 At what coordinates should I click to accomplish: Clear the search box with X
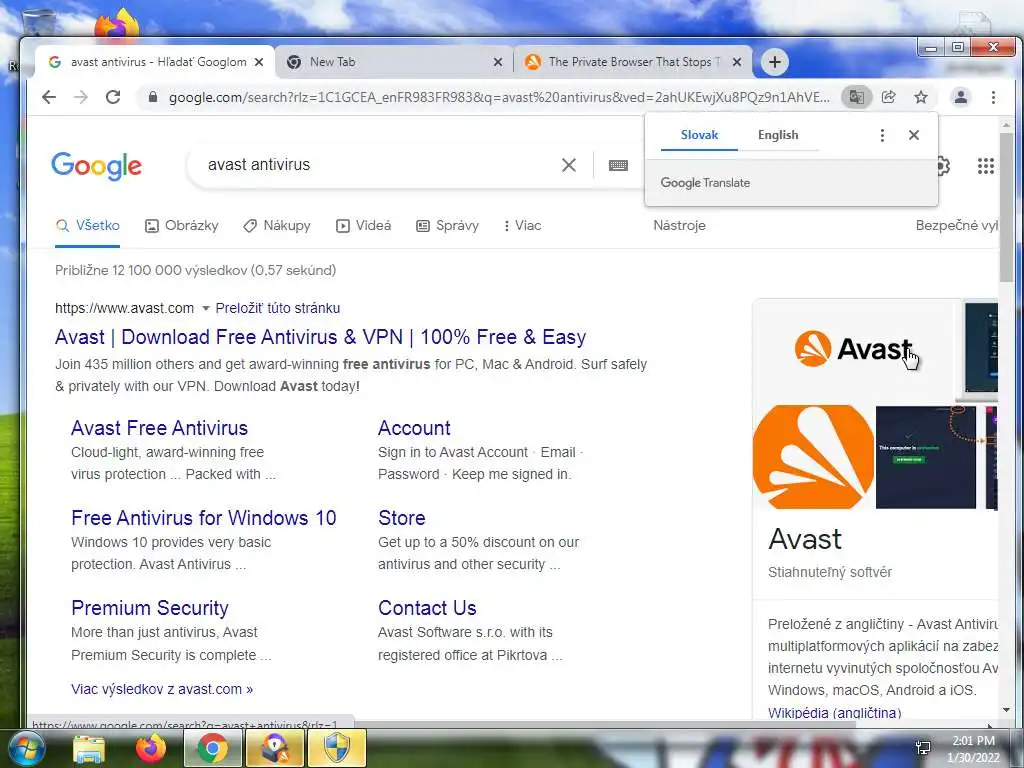point(569,165)
